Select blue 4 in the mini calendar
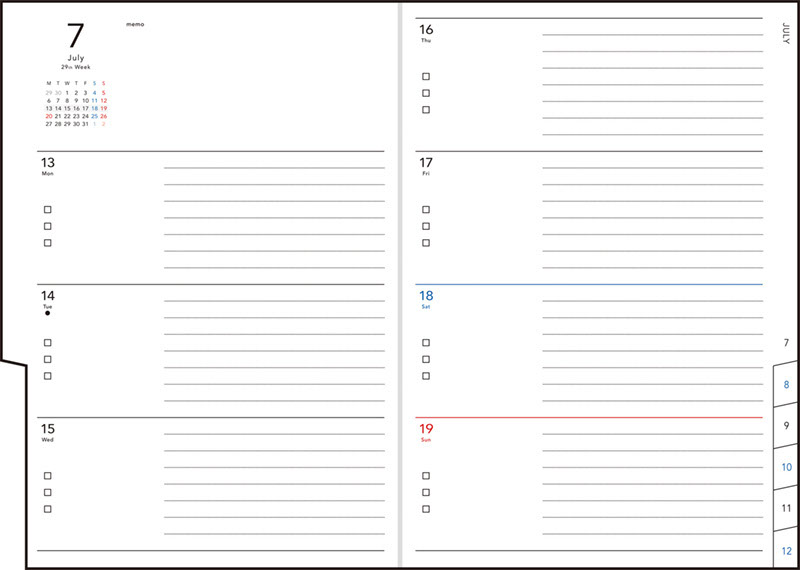800x570 pixels. click(x=94, y=93)
